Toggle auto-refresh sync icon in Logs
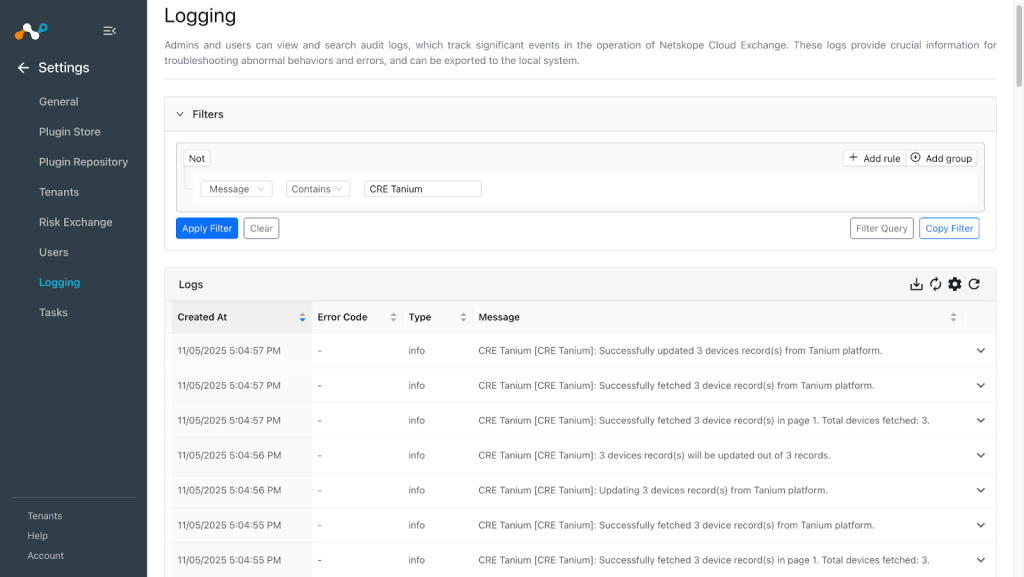Image resolution: width=1024 pixels, height=577 pixels. pos(935,284)
